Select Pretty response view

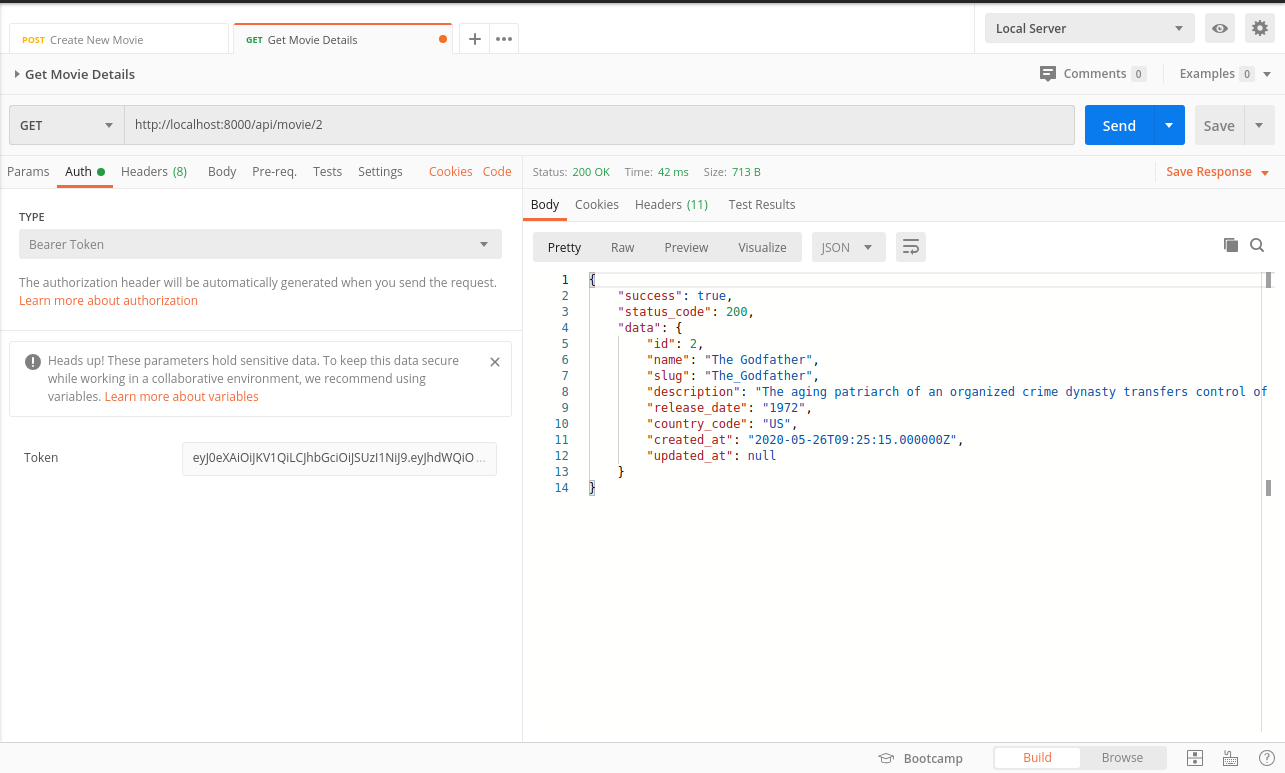pos(564,247)
